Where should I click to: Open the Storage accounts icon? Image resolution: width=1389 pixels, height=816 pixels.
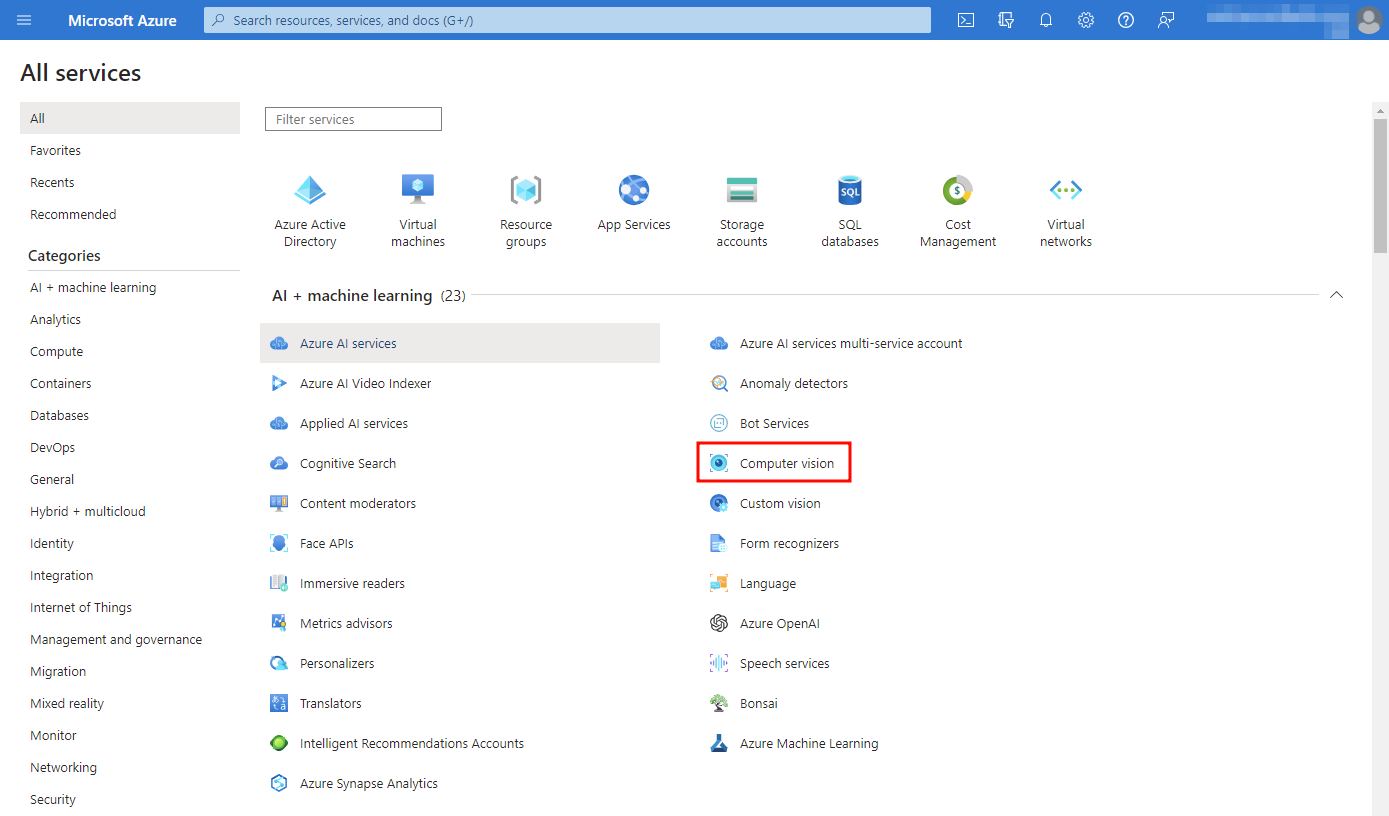pos(742,190)
